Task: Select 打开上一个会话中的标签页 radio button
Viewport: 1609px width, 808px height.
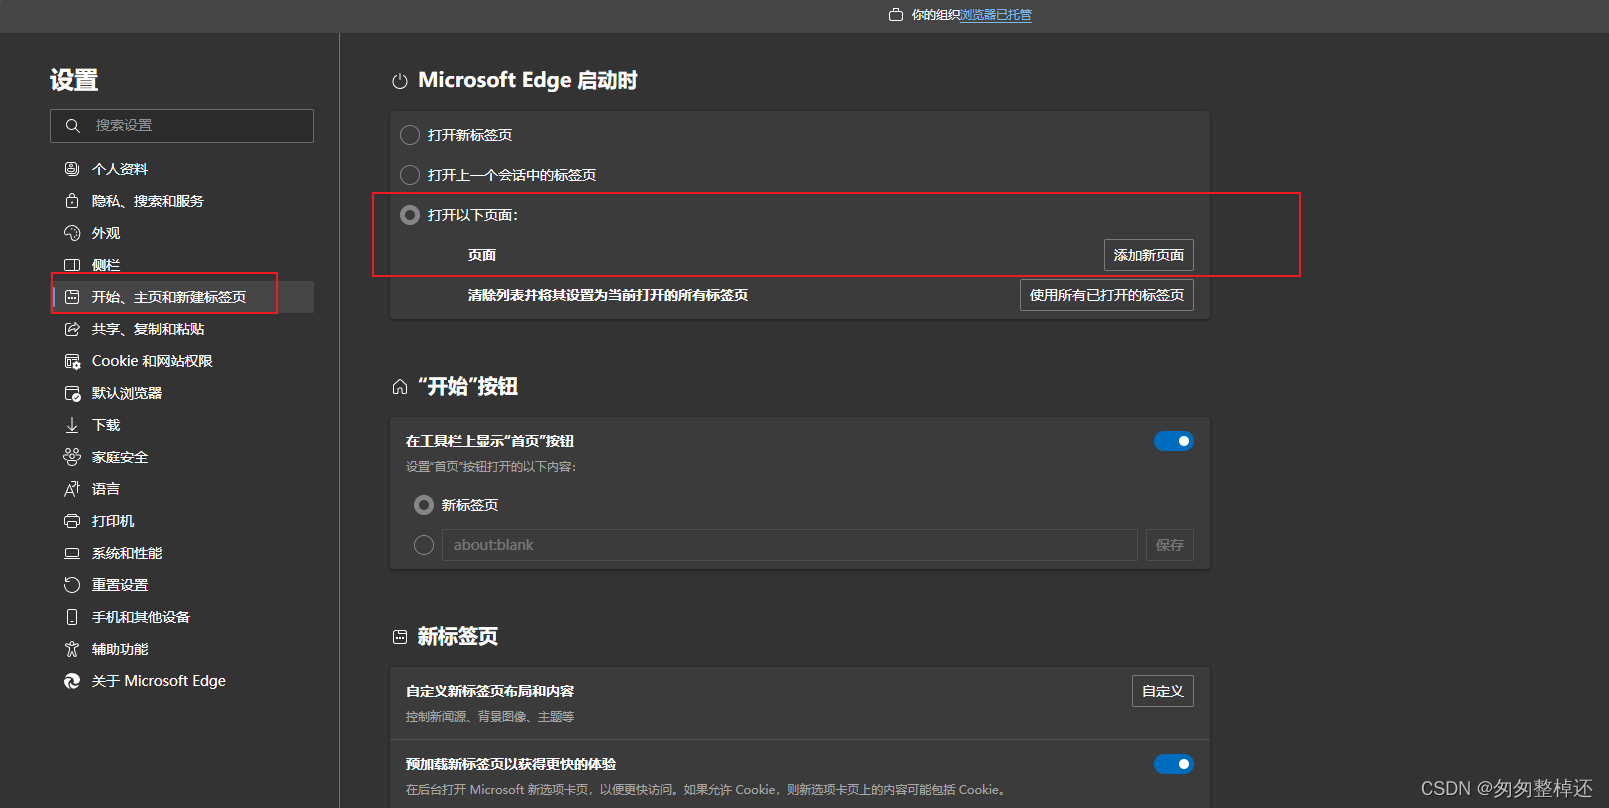Action: pos(410,175)
